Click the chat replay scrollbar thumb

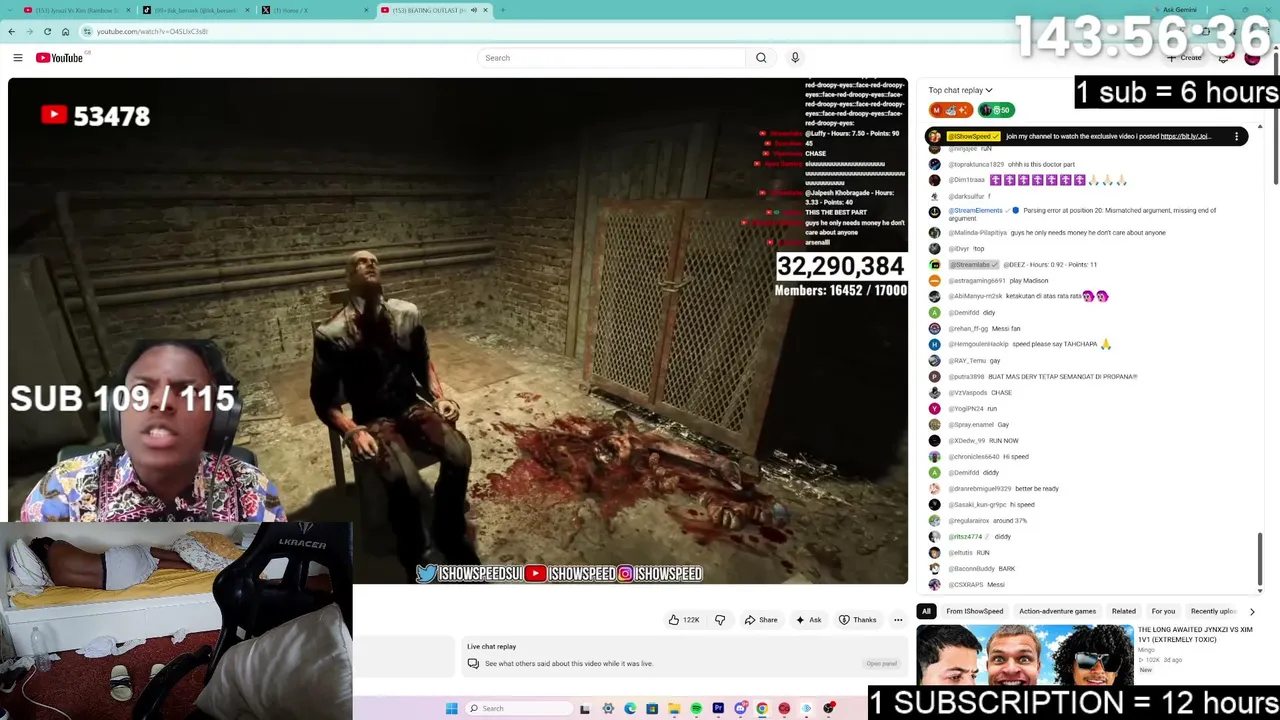pos(1259,560)
